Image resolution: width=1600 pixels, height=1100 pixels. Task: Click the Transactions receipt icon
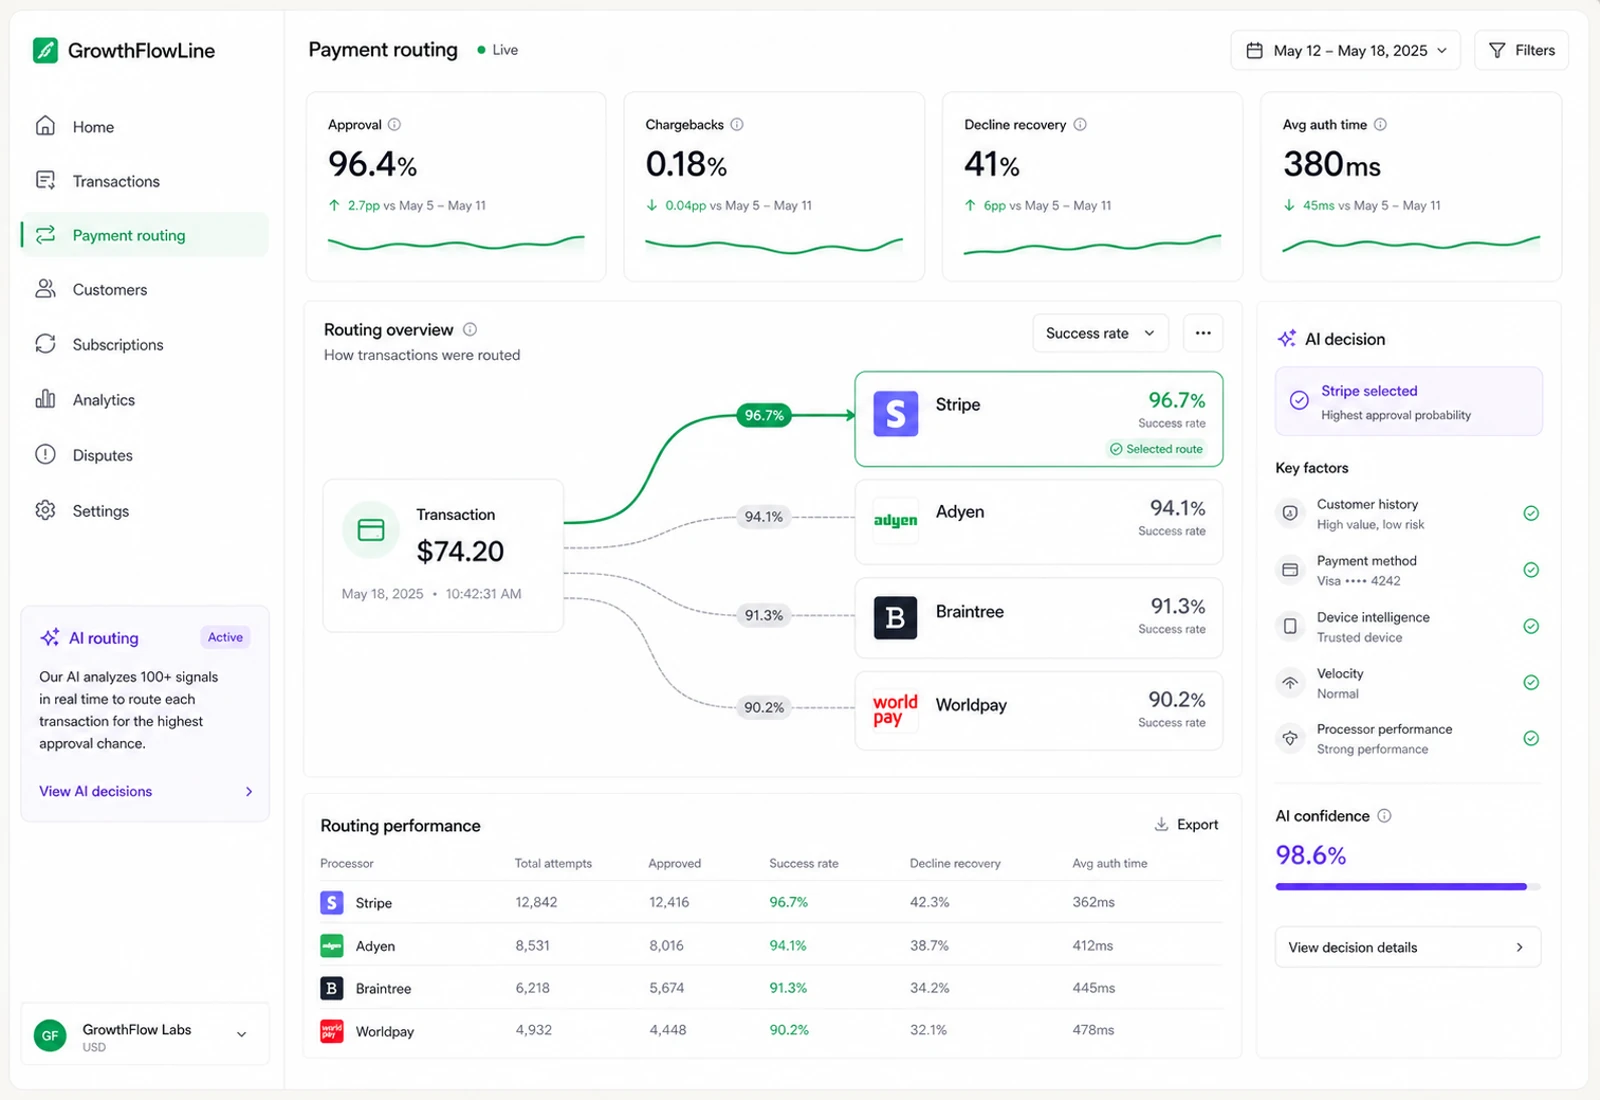(45, 180)
